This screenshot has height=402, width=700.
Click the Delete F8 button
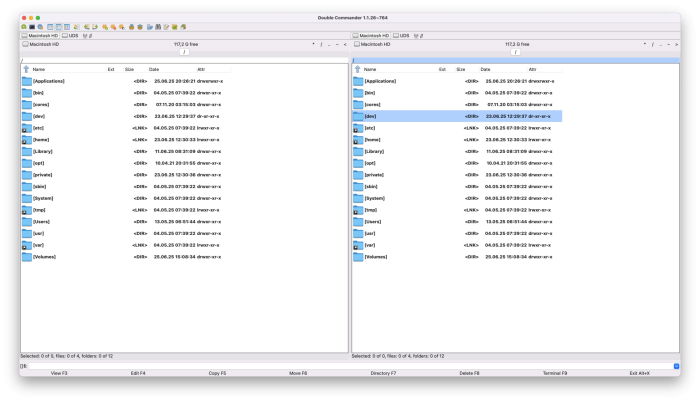pyautogui.click(x=469, y=373)
